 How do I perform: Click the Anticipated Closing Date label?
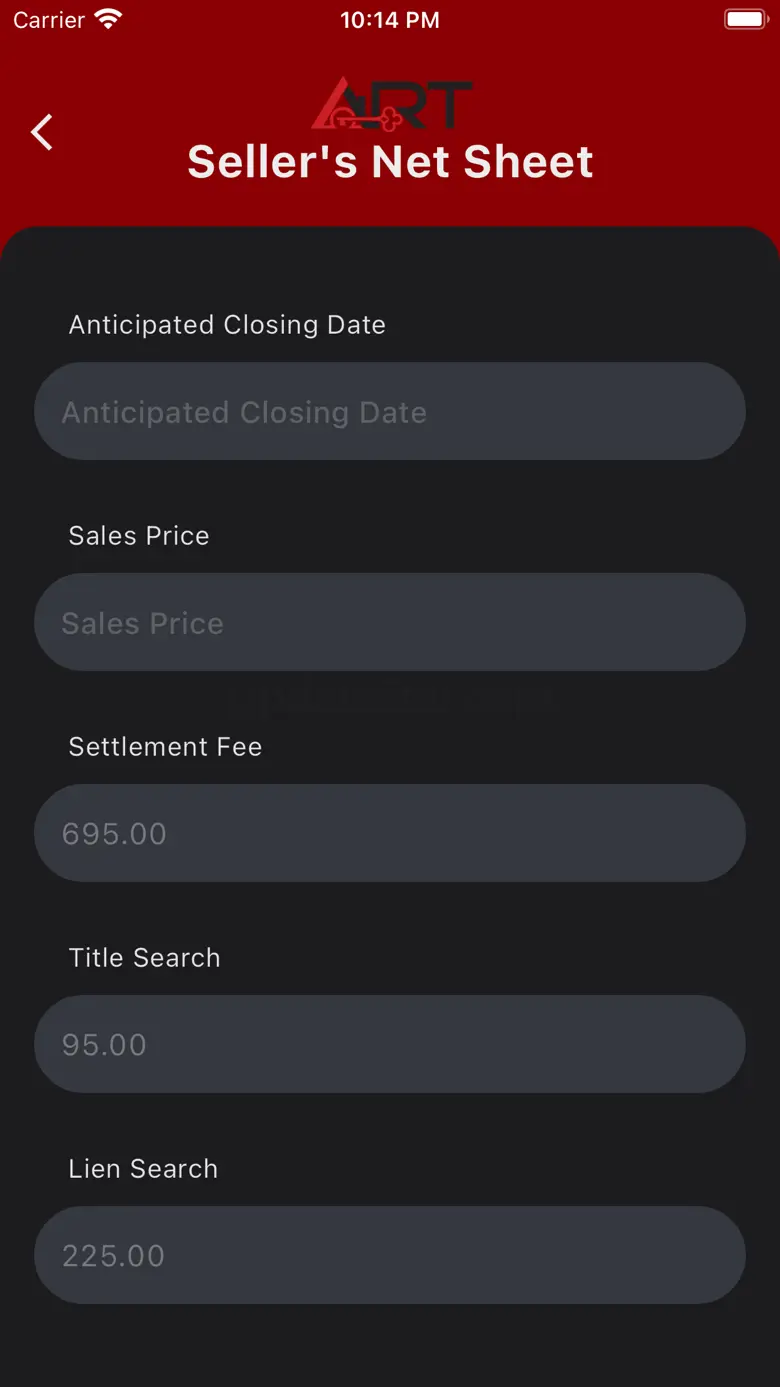point(227,325)
